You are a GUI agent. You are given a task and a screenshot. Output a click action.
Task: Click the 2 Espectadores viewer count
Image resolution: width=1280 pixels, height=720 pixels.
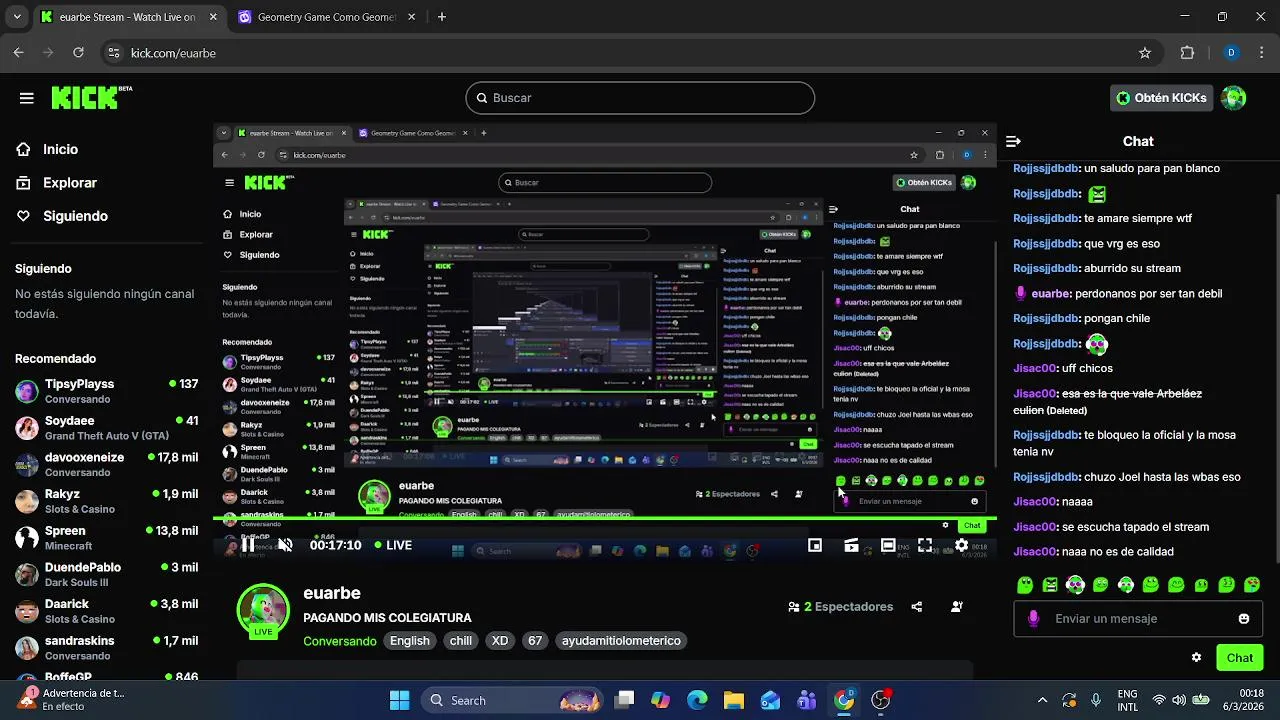(840, 607)
